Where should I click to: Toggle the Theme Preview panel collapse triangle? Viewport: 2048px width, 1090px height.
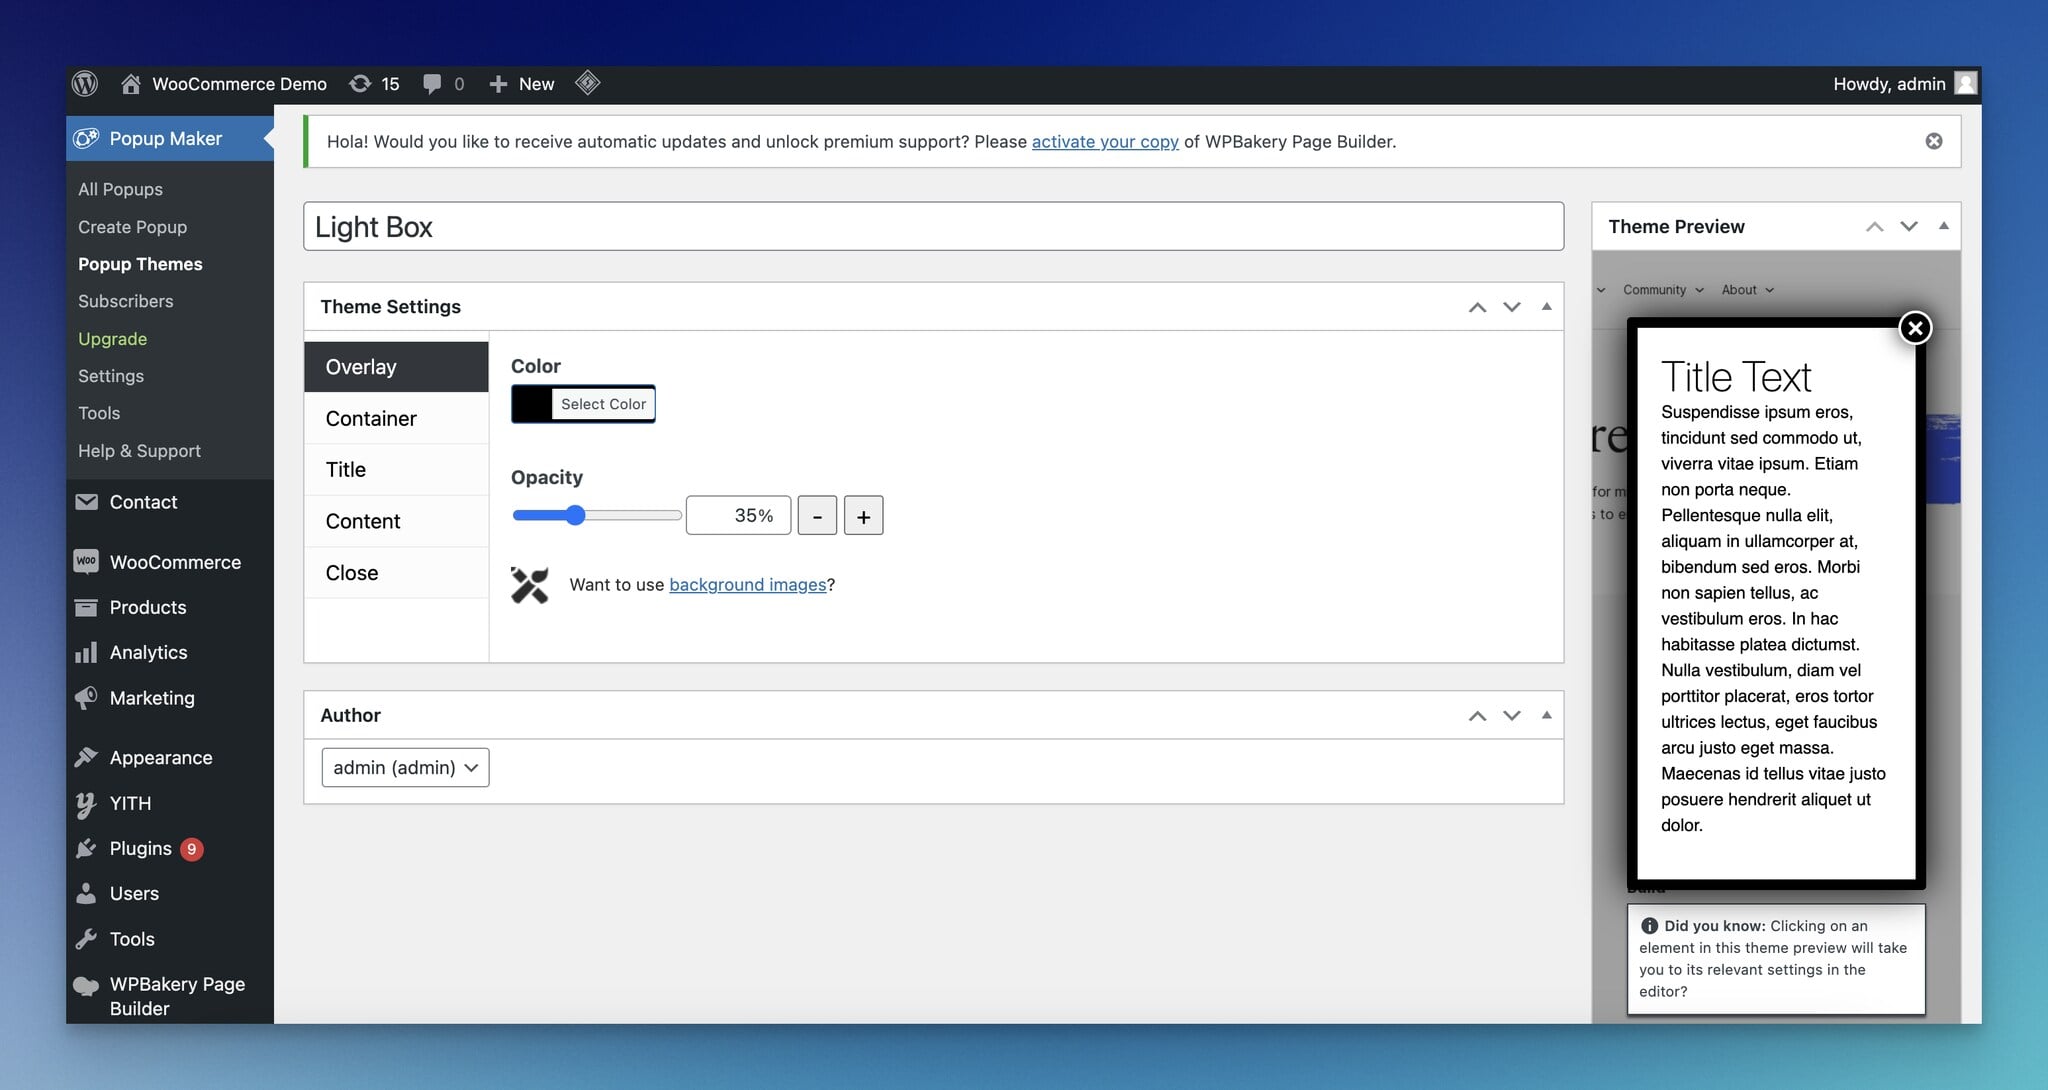click(x=1944, y=226)
